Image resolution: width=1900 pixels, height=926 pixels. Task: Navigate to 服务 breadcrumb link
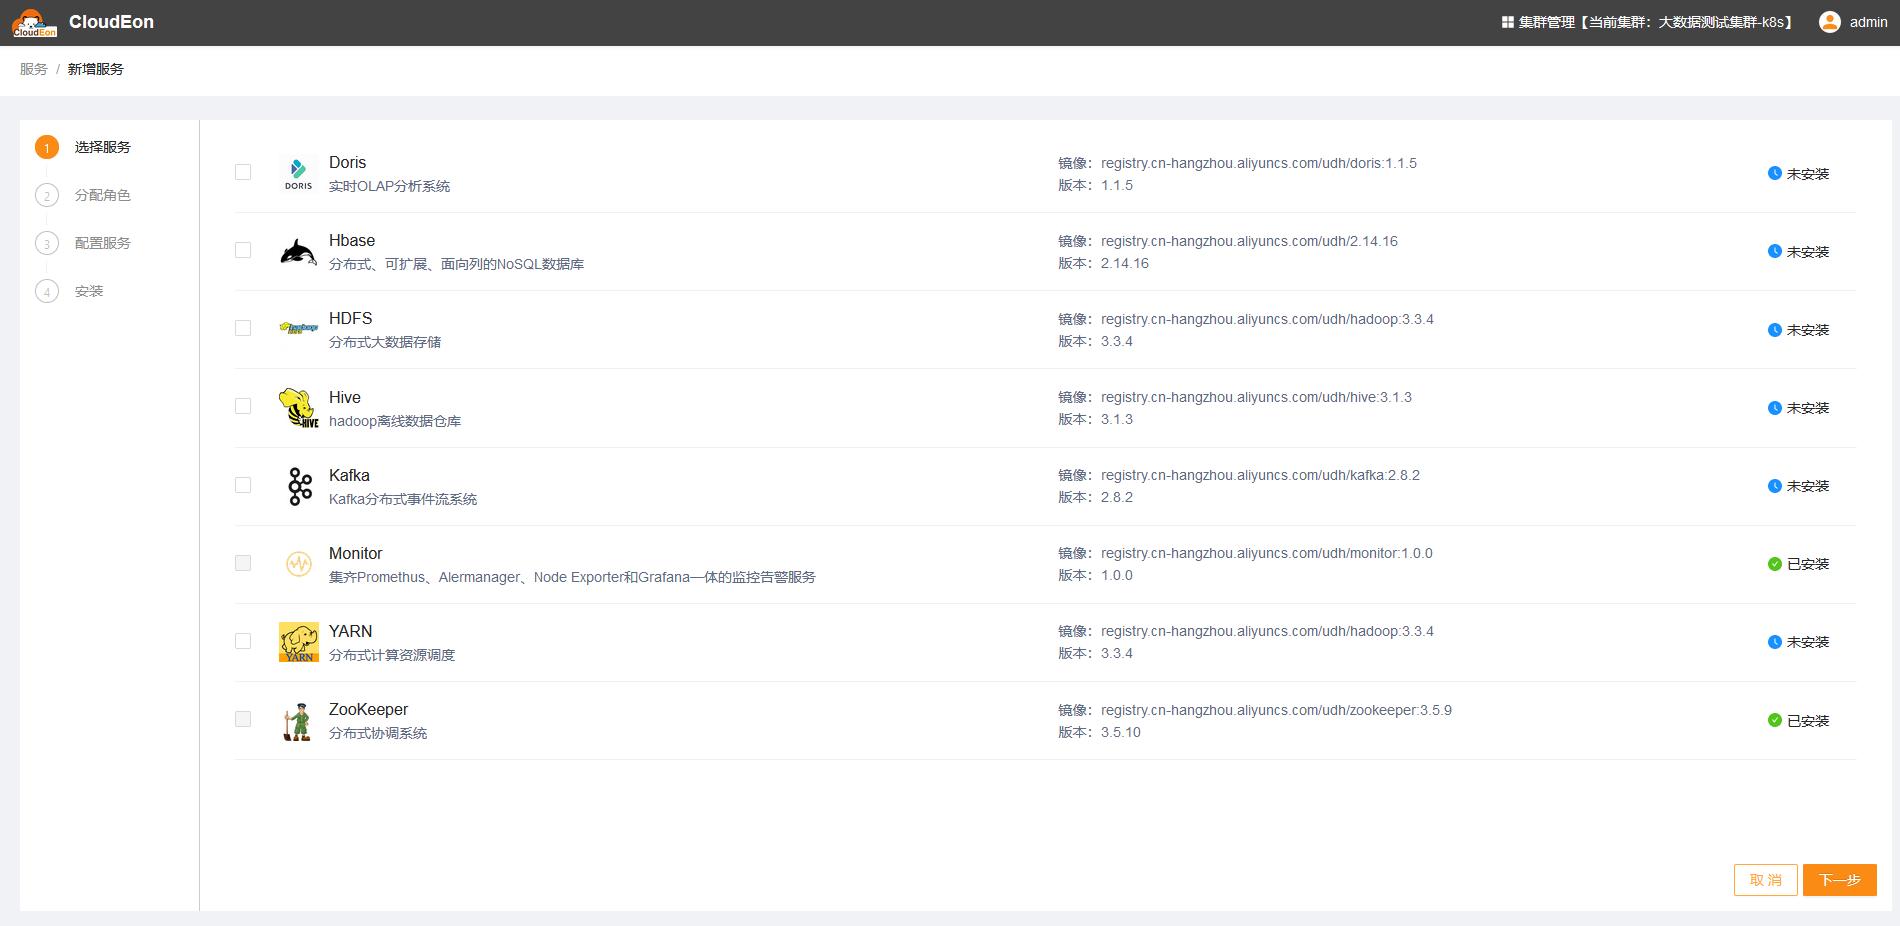tap(34, 69)
